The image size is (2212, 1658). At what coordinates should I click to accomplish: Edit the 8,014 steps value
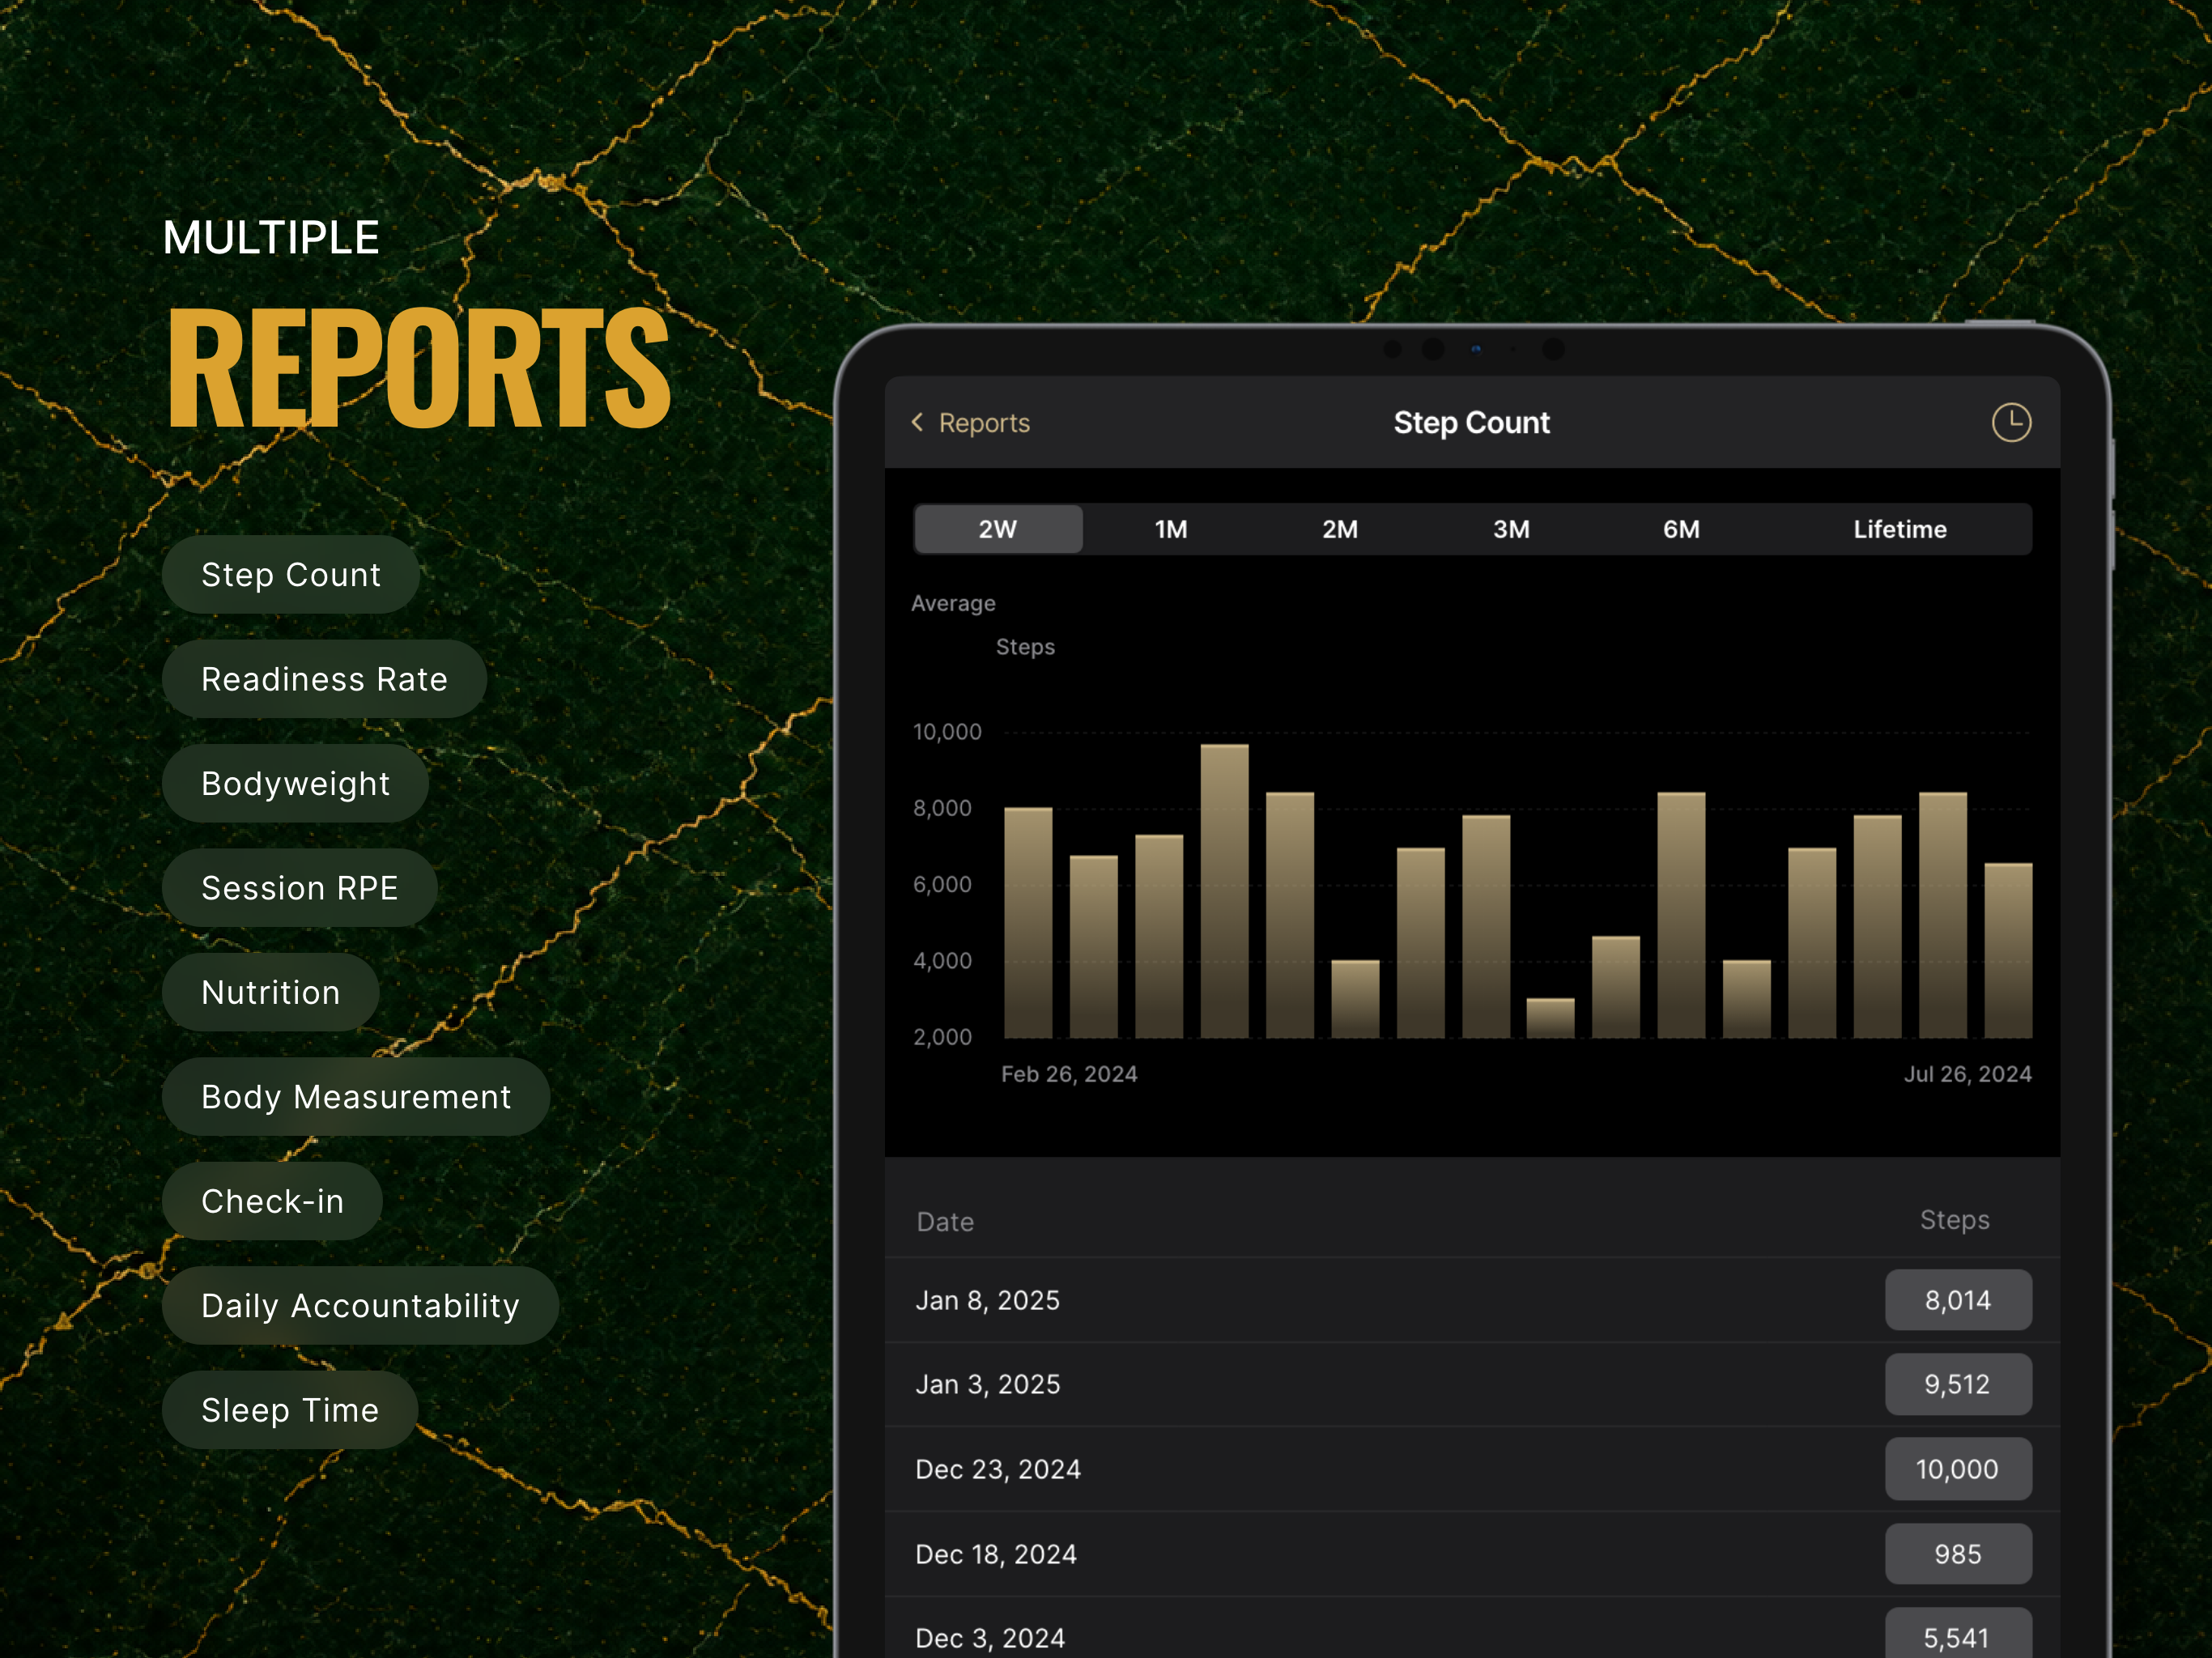point(1957,1300)
